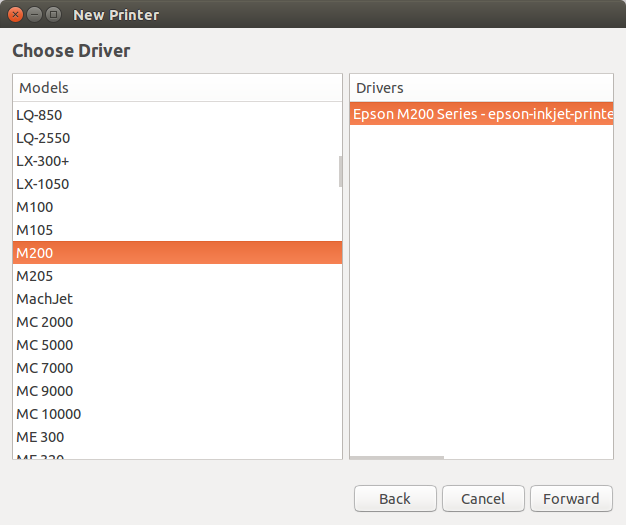626x525 pixels.
Task: Click the Models column header
Action: point(177,88)
